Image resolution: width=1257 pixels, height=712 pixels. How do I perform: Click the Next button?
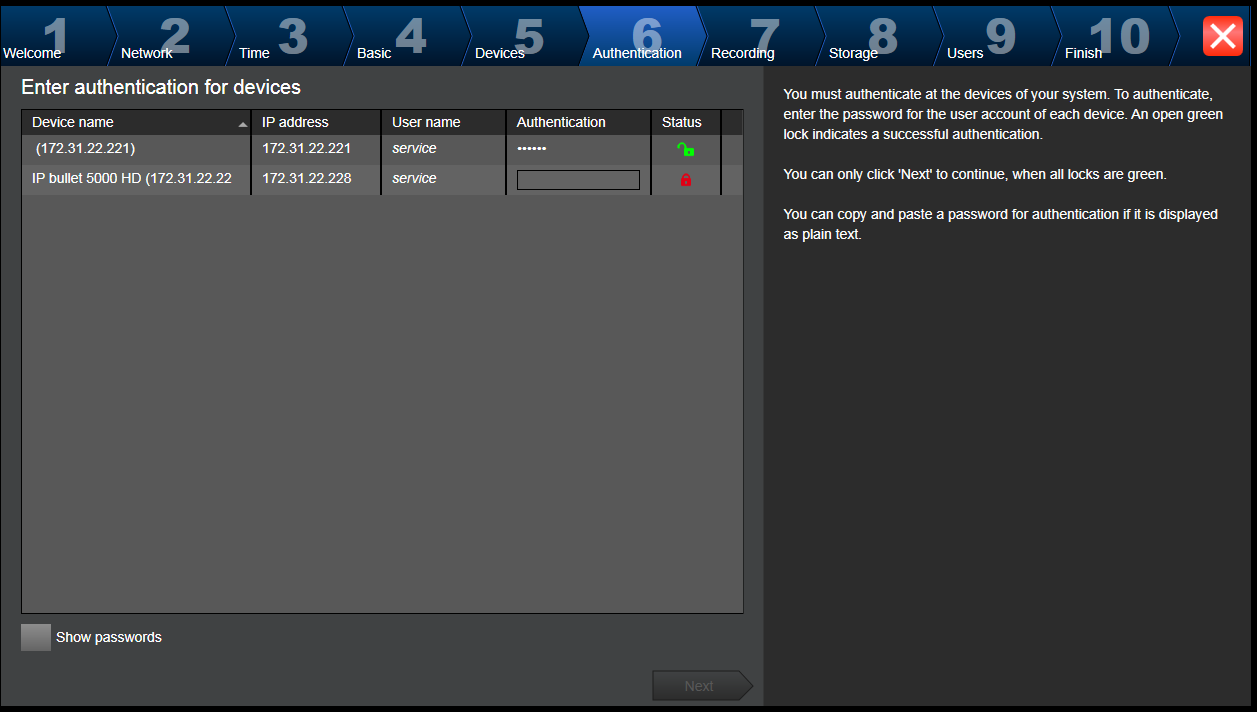[701, 686]
